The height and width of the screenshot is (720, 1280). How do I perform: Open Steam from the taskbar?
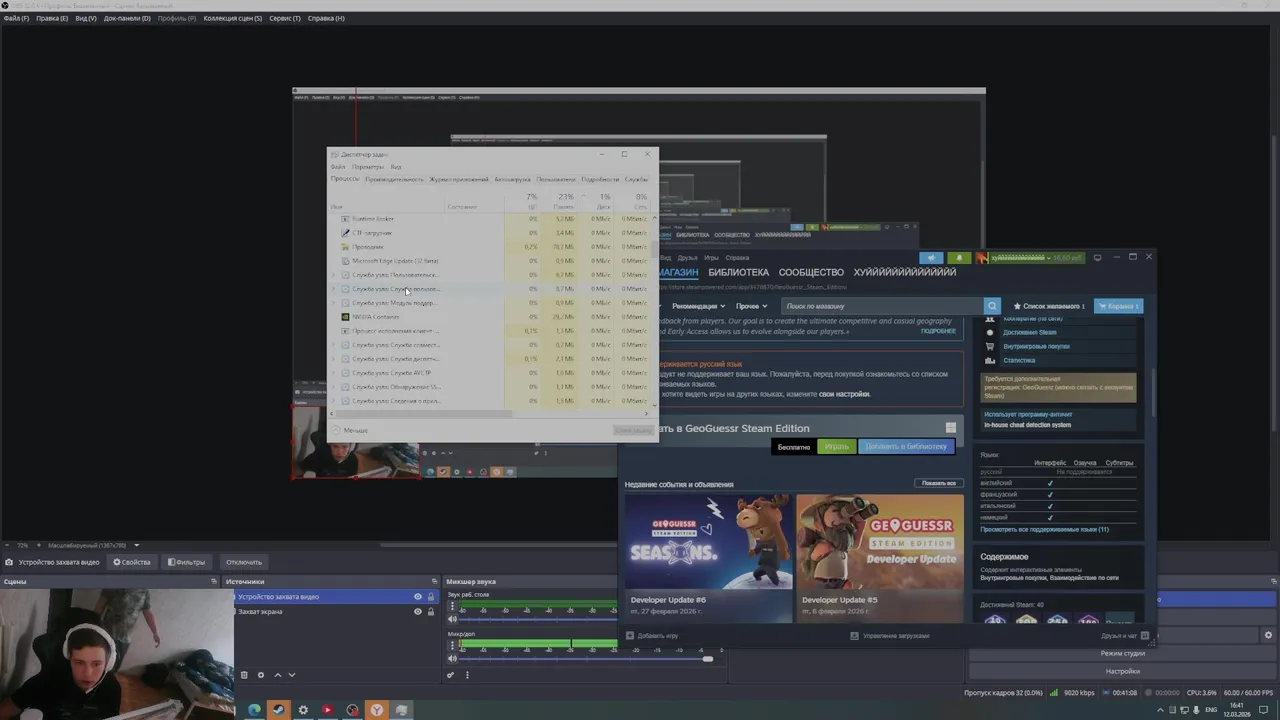coord(279,710)
